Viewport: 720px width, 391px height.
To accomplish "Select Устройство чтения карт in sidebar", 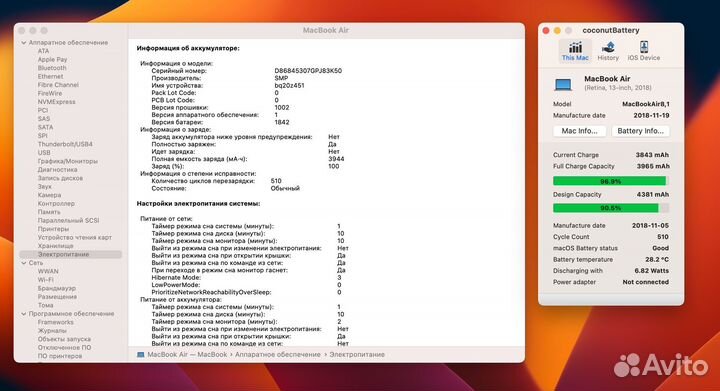I will click(x=74, y=238).
